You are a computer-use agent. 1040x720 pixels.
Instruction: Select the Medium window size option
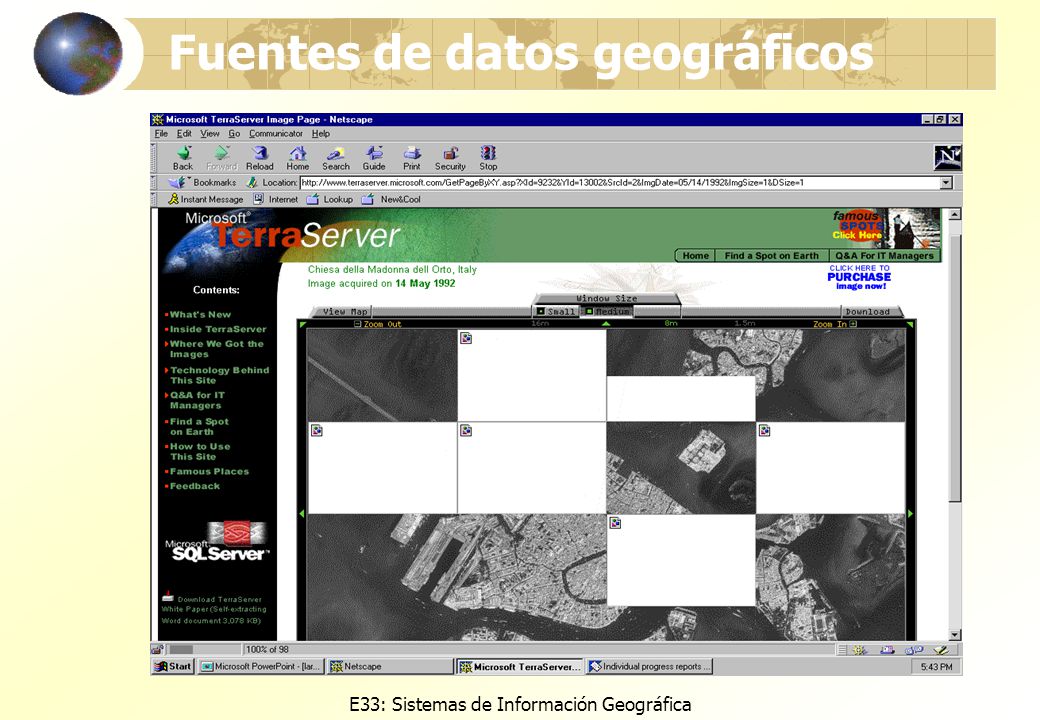click(607, 311)
